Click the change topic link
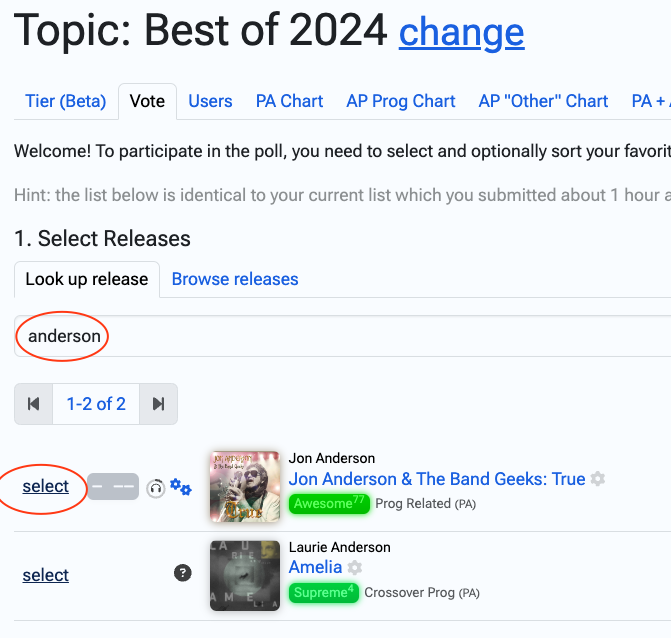This screenshot has height=638, width=671. coord(462,33)
